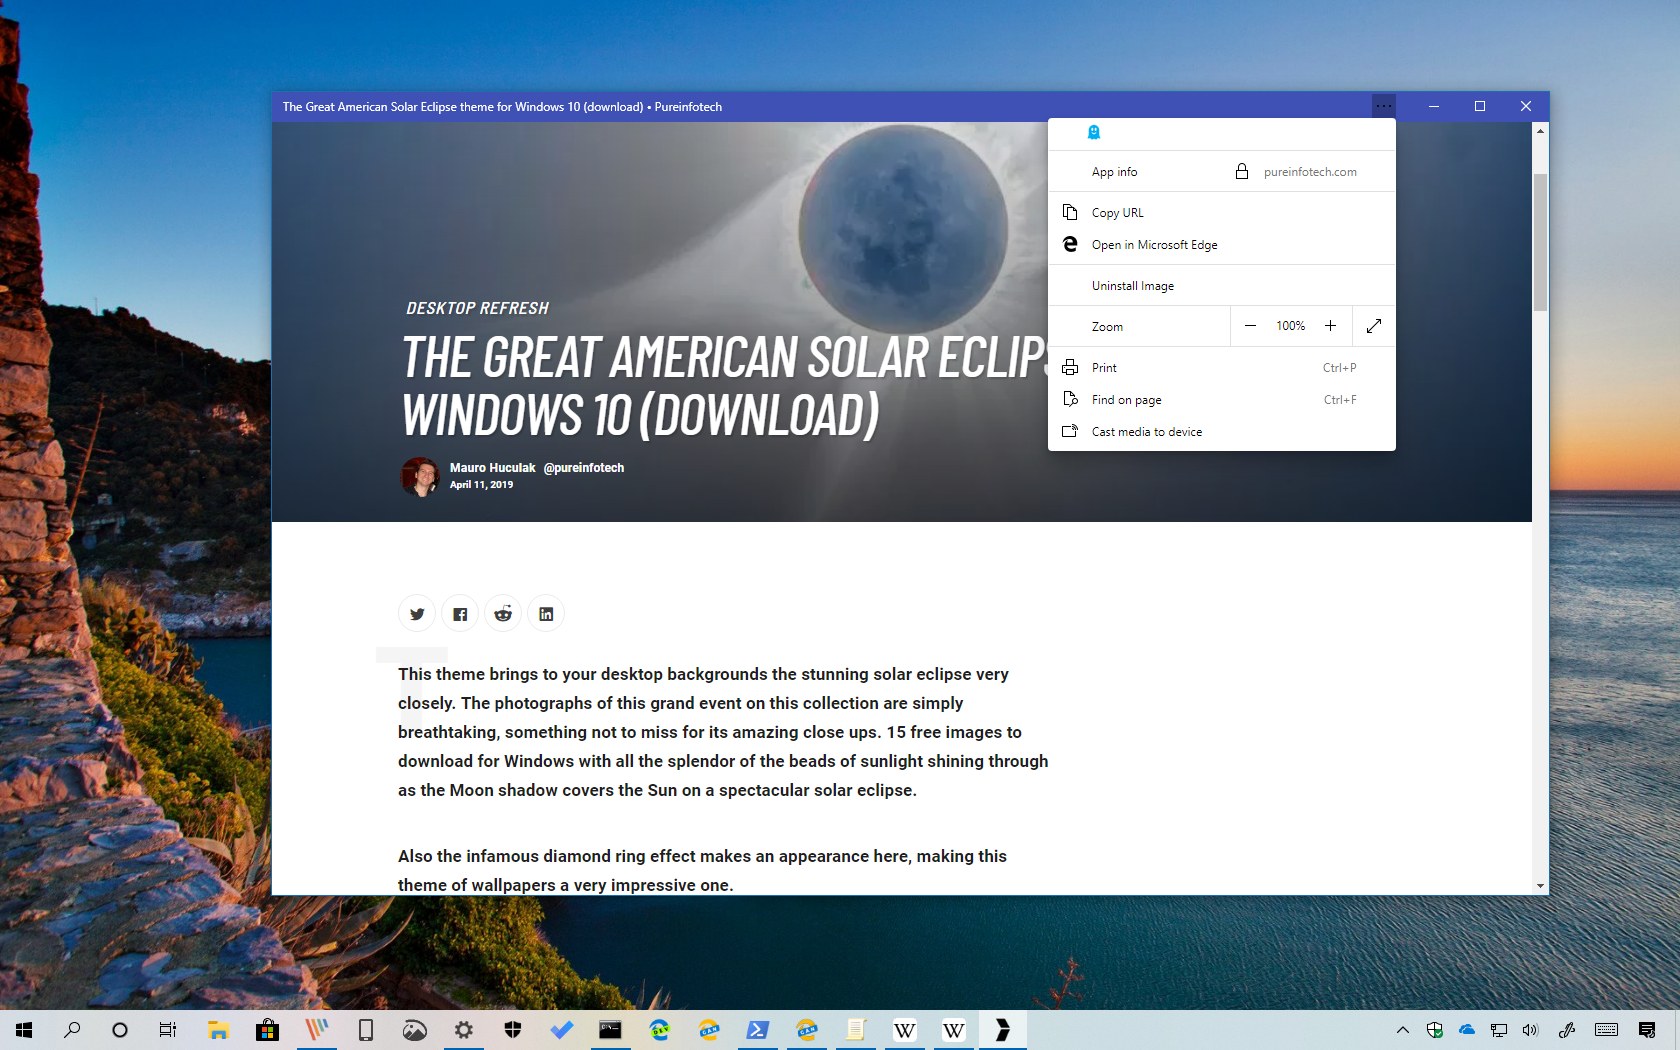
Task: Click the Copy URL pages icon
Action: coord(1070,212)
